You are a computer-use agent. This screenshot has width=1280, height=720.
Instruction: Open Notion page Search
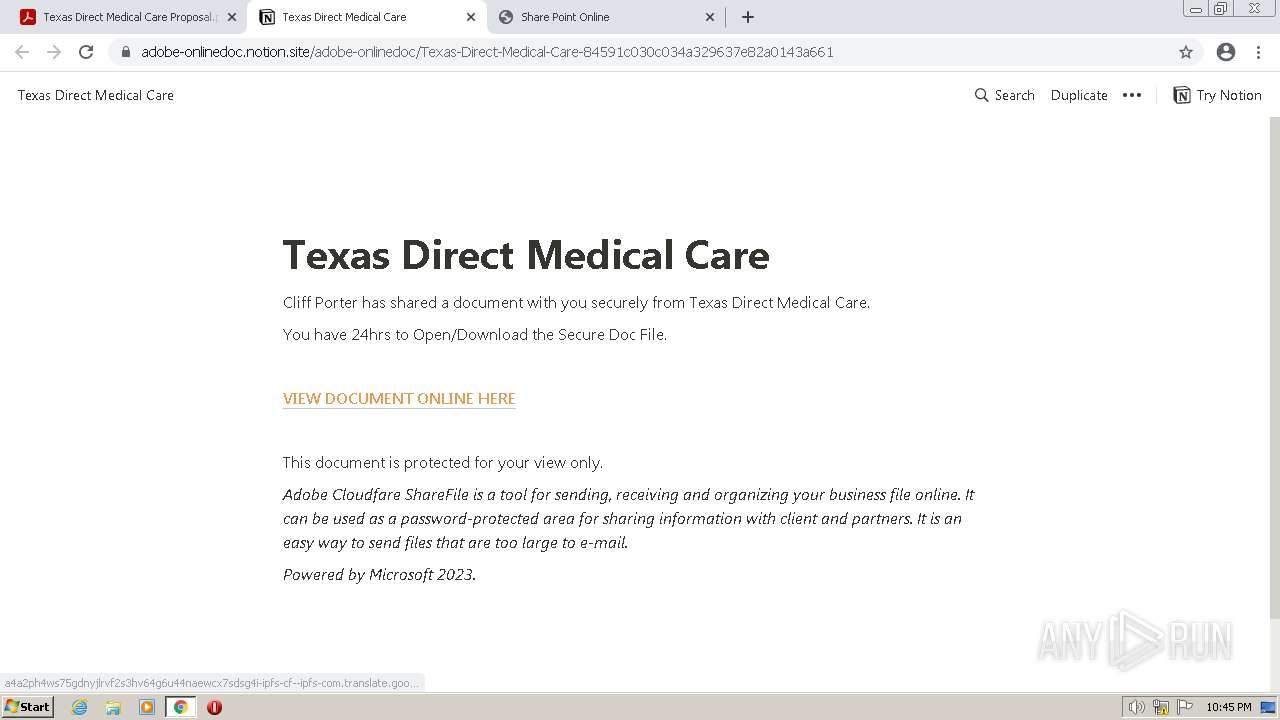tap(1005, 95)
